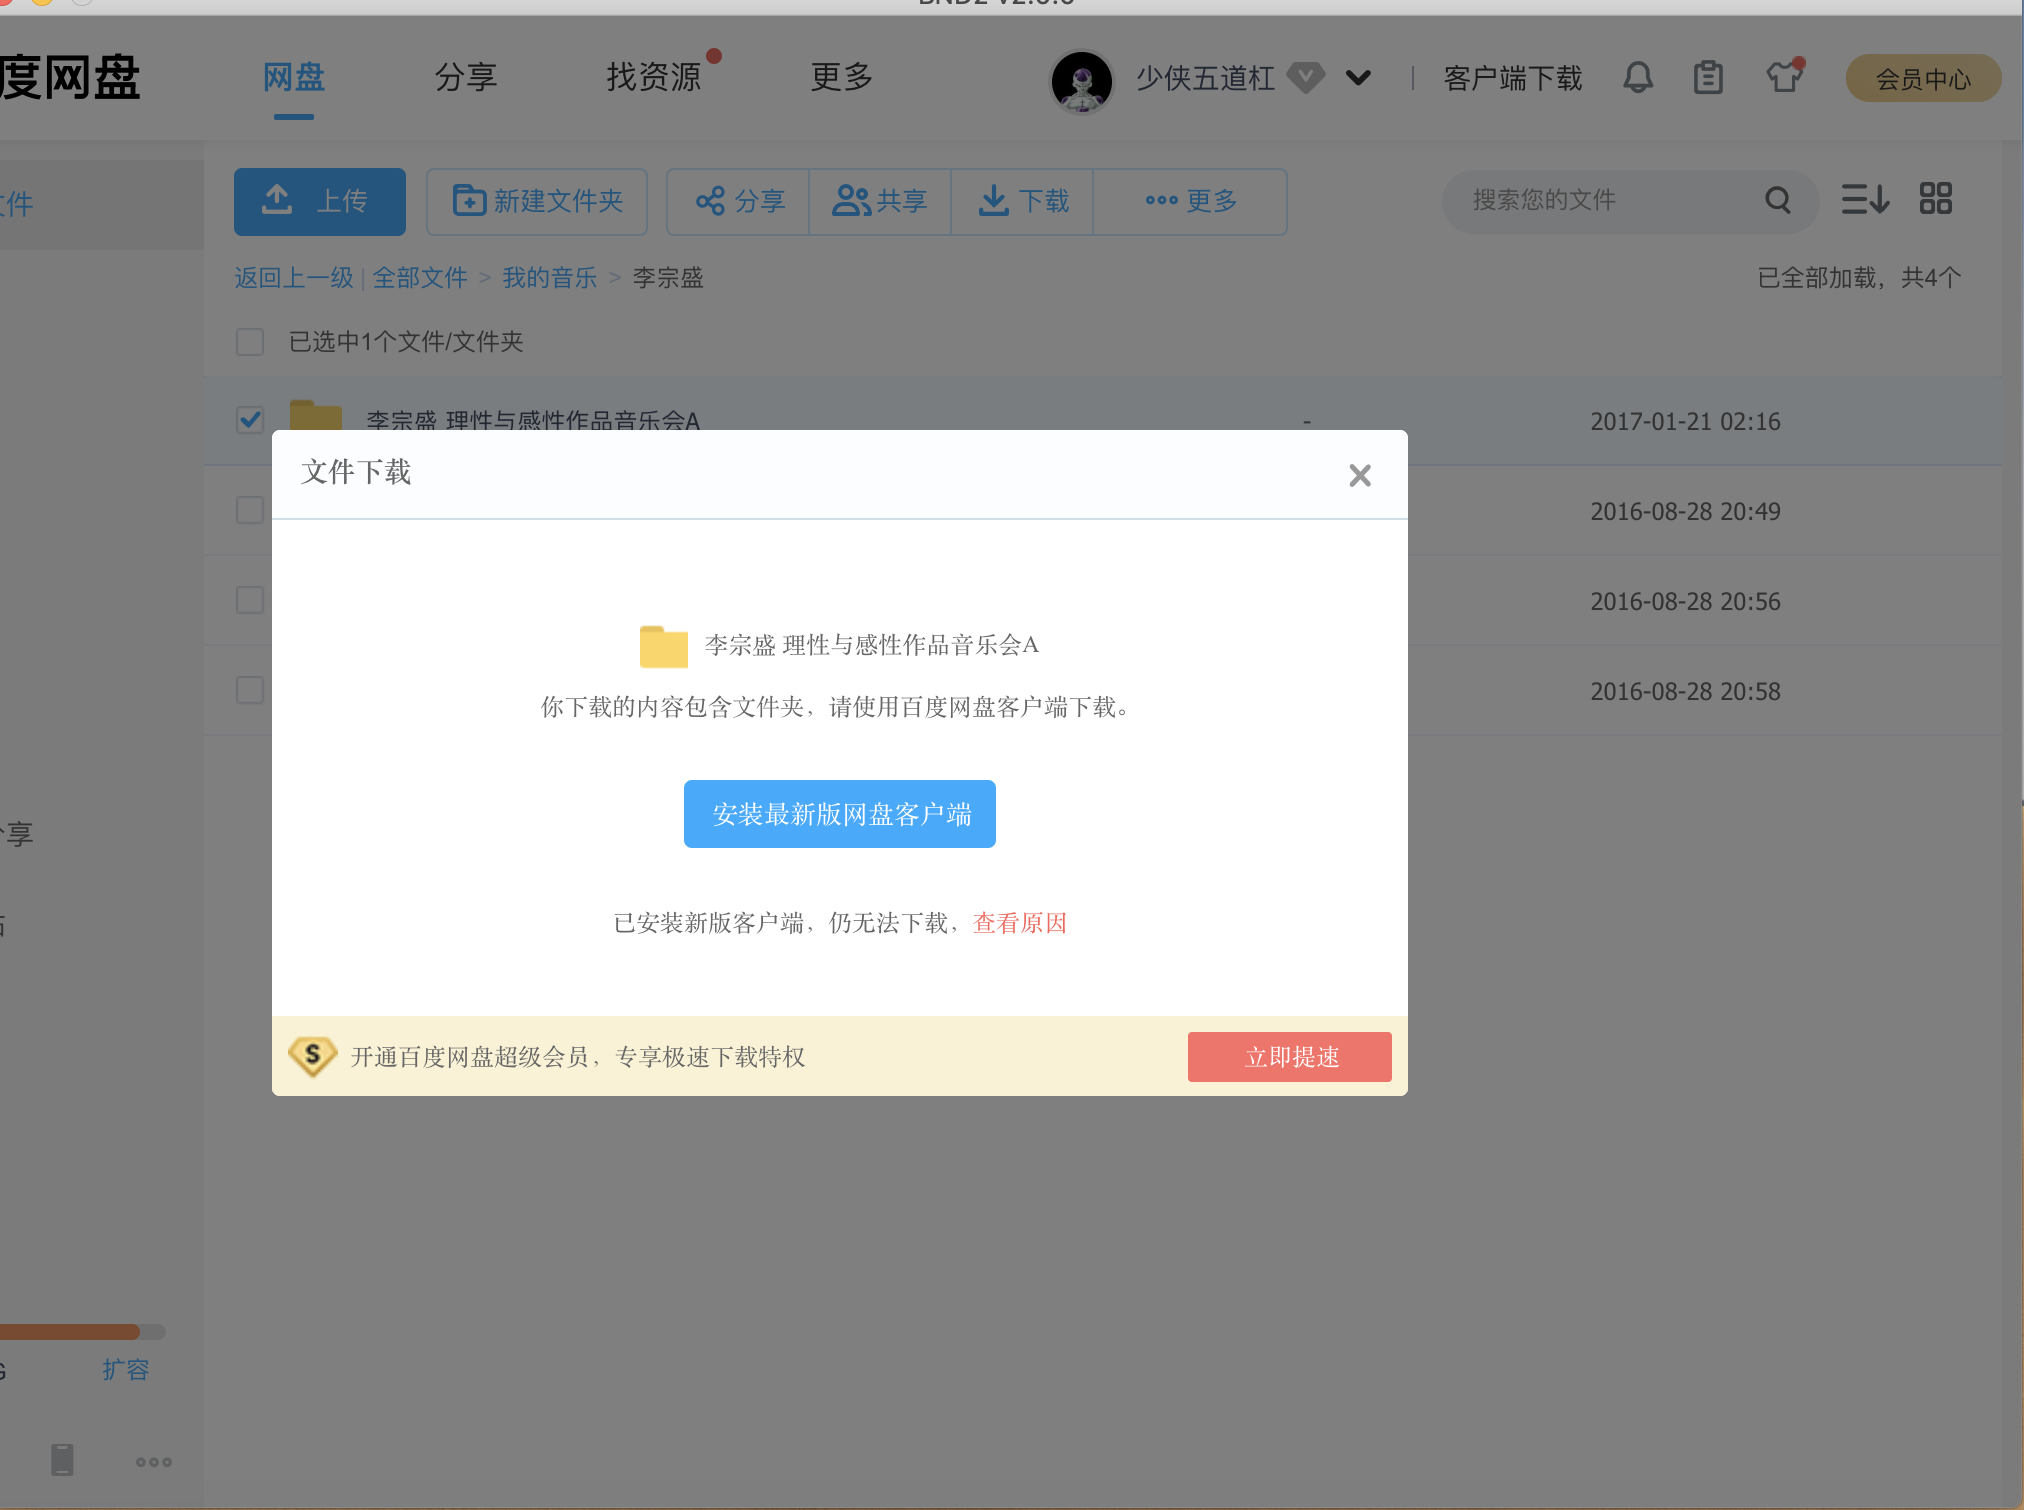
Task: Expand the user account dropdown
Action: point(1358,78)
